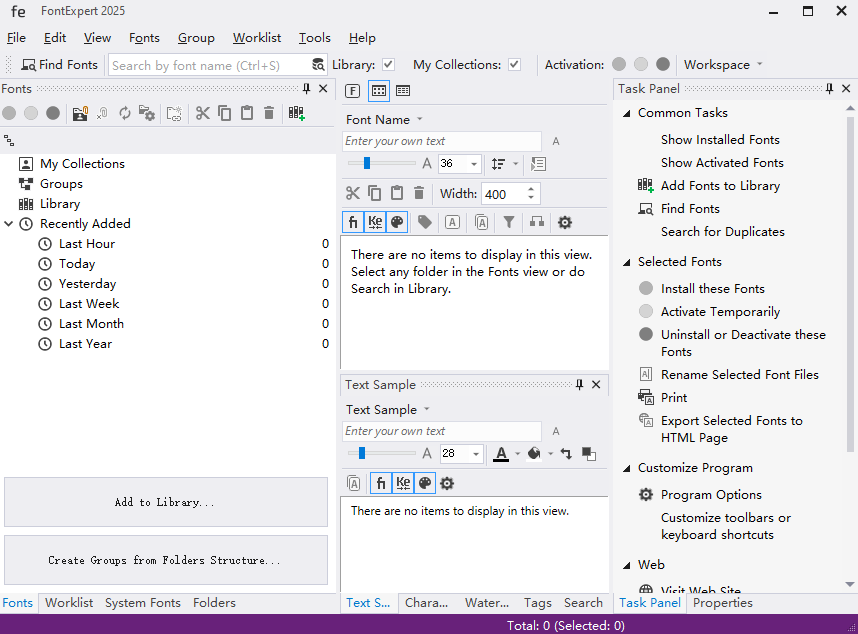Image resolution: width=858 pixels, height=634 pixels.
Task: Switch to single font view icon (F)
Action: click(x=352, y=91)
